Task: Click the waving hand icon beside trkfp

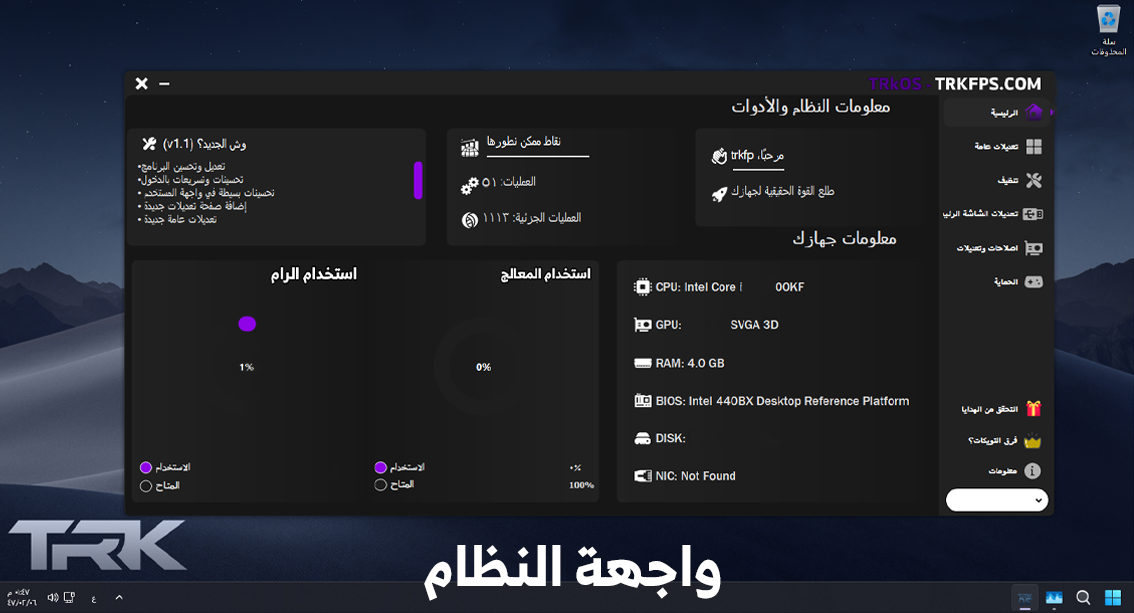Action: click(719, 155)
